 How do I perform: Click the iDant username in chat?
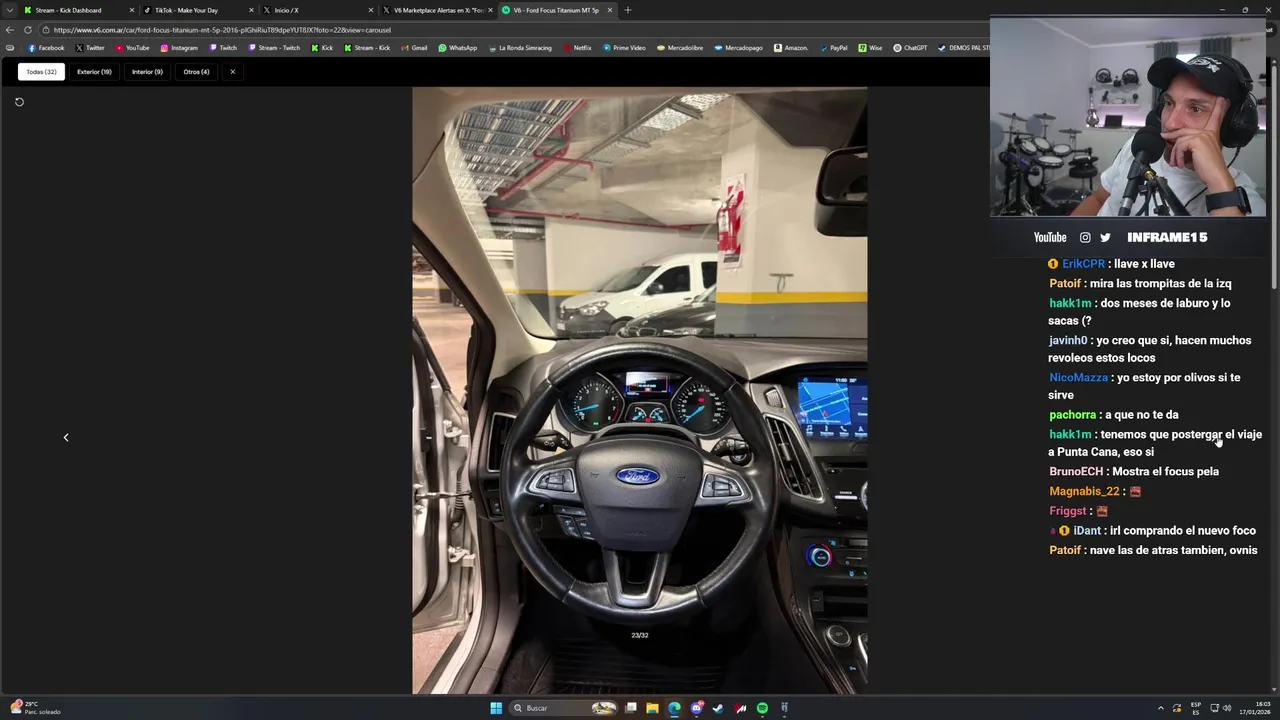(x=1087, y=531)
